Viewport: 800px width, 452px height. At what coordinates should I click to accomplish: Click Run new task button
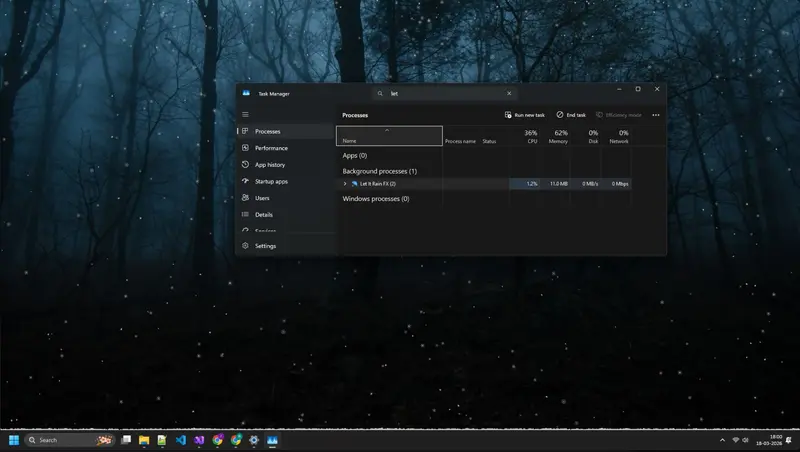pyautogui.click(x=525, y=115)
